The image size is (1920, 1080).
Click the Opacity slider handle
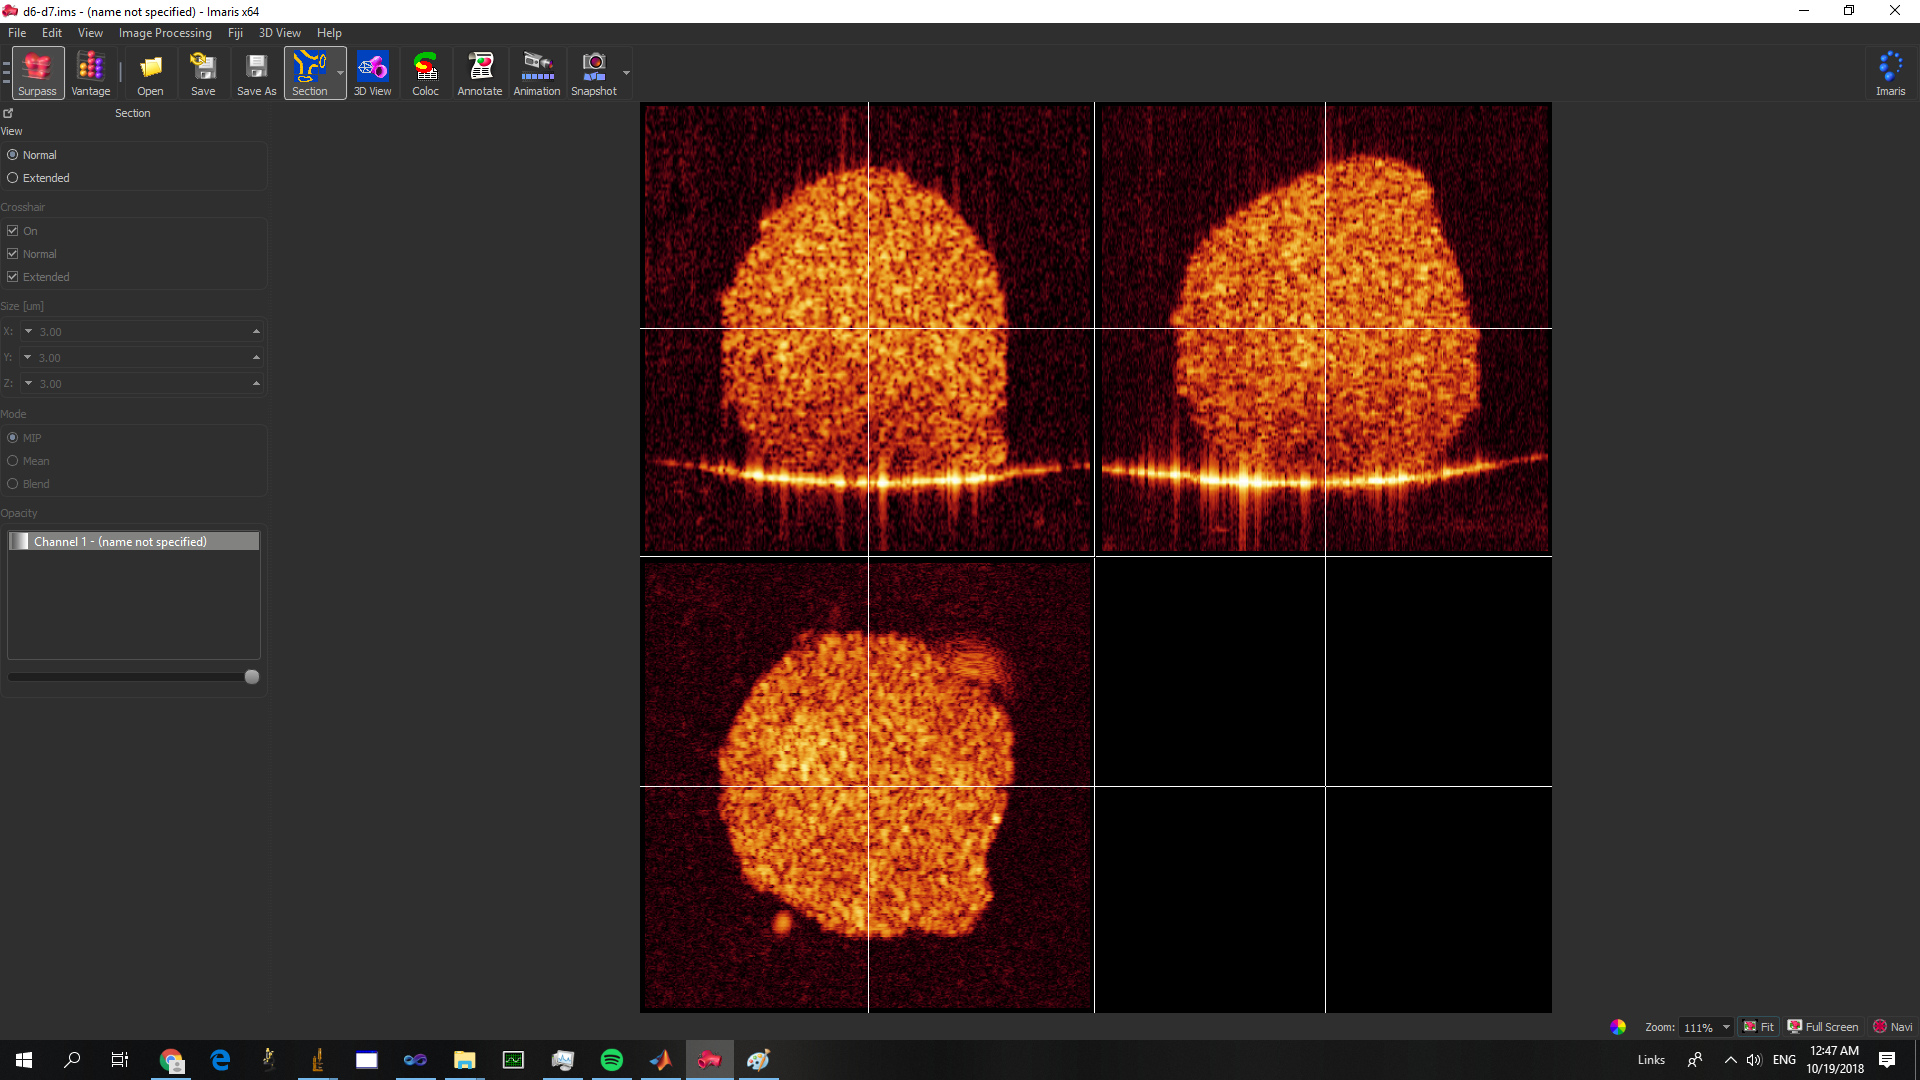[x=252, y=677]
